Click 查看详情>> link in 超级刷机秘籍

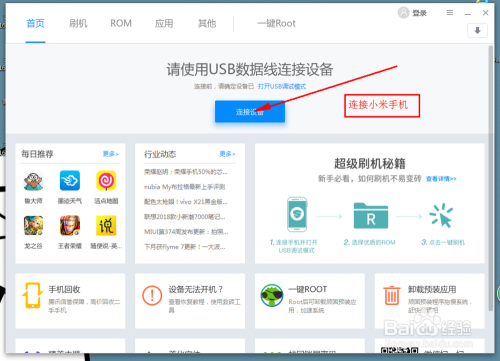tap(441, 179)
